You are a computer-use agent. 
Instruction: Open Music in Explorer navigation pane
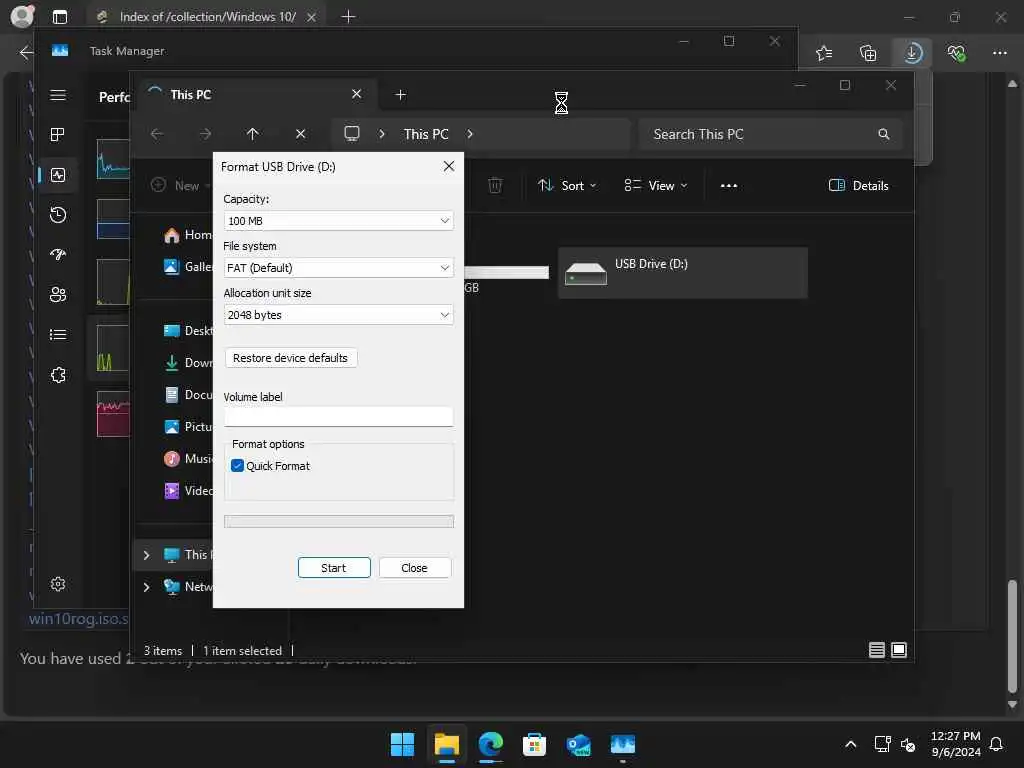click(188, 458)
